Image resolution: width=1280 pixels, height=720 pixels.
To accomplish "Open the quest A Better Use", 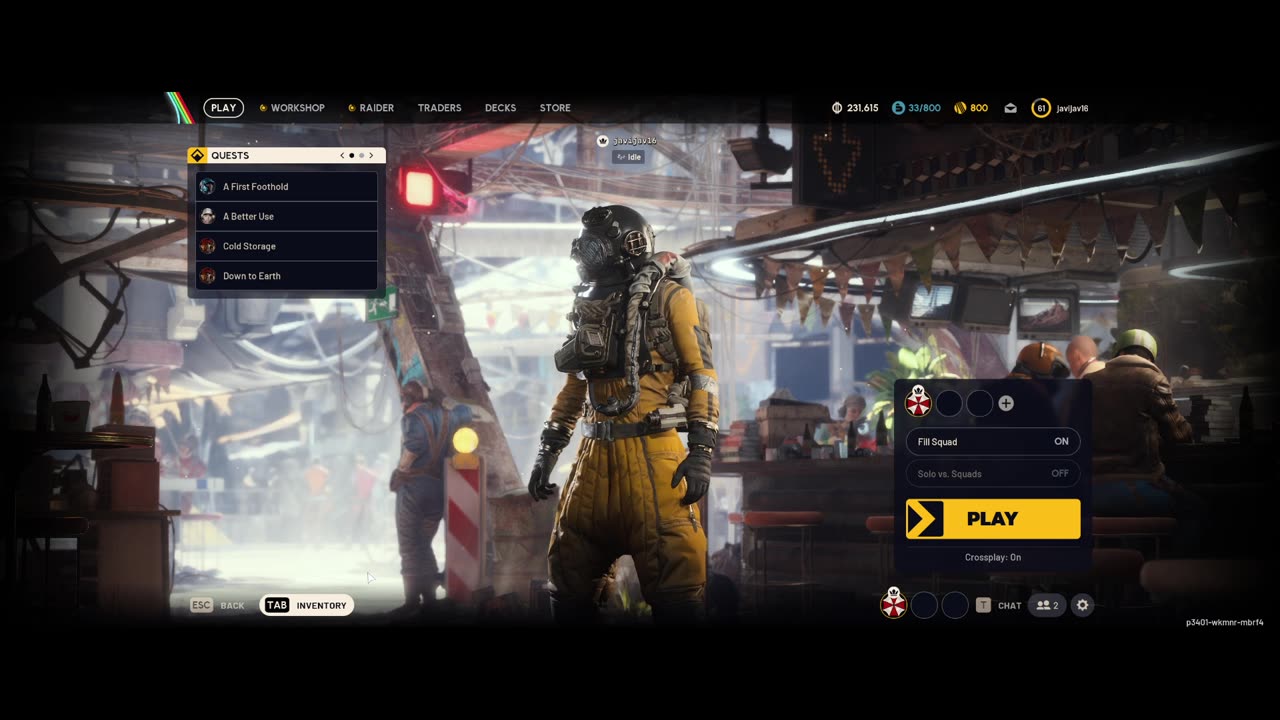I will coord(287,216).
